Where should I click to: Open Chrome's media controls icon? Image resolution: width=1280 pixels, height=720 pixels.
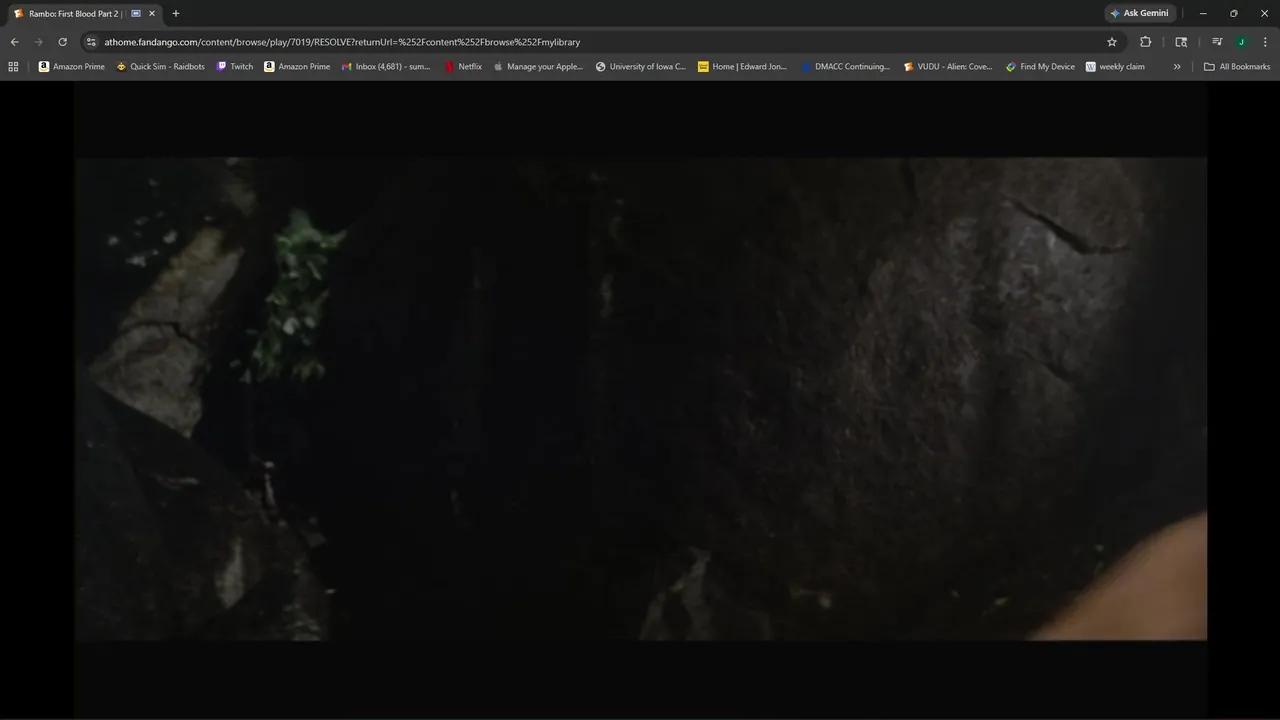coord(1217,42)
